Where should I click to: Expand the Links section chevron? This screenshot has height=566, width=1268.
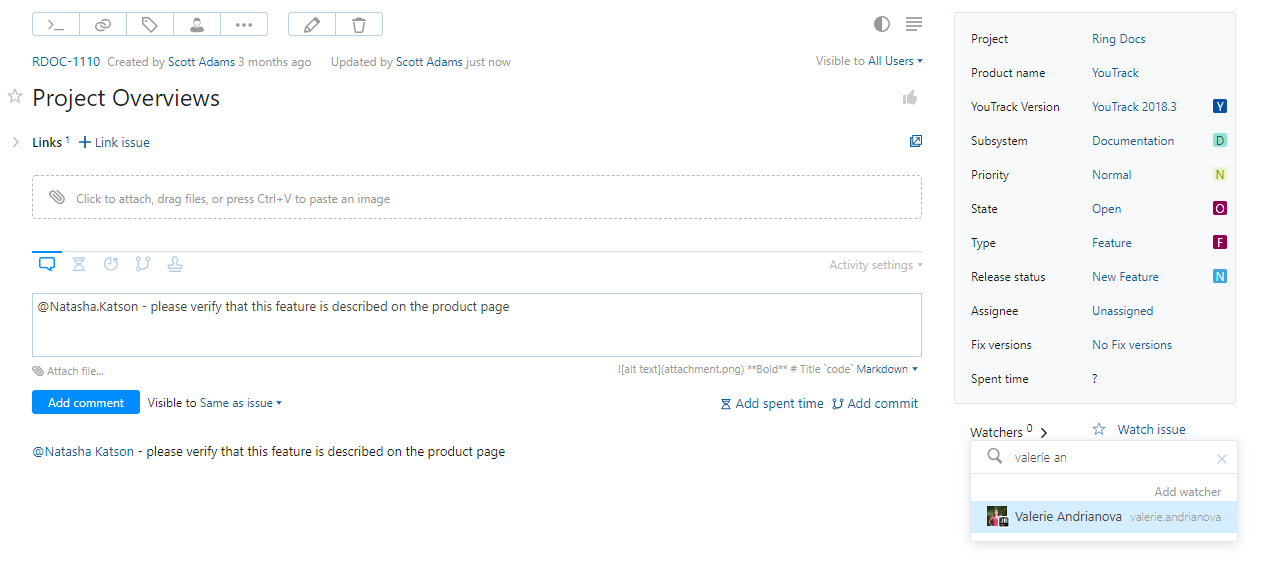pos(15,142)
